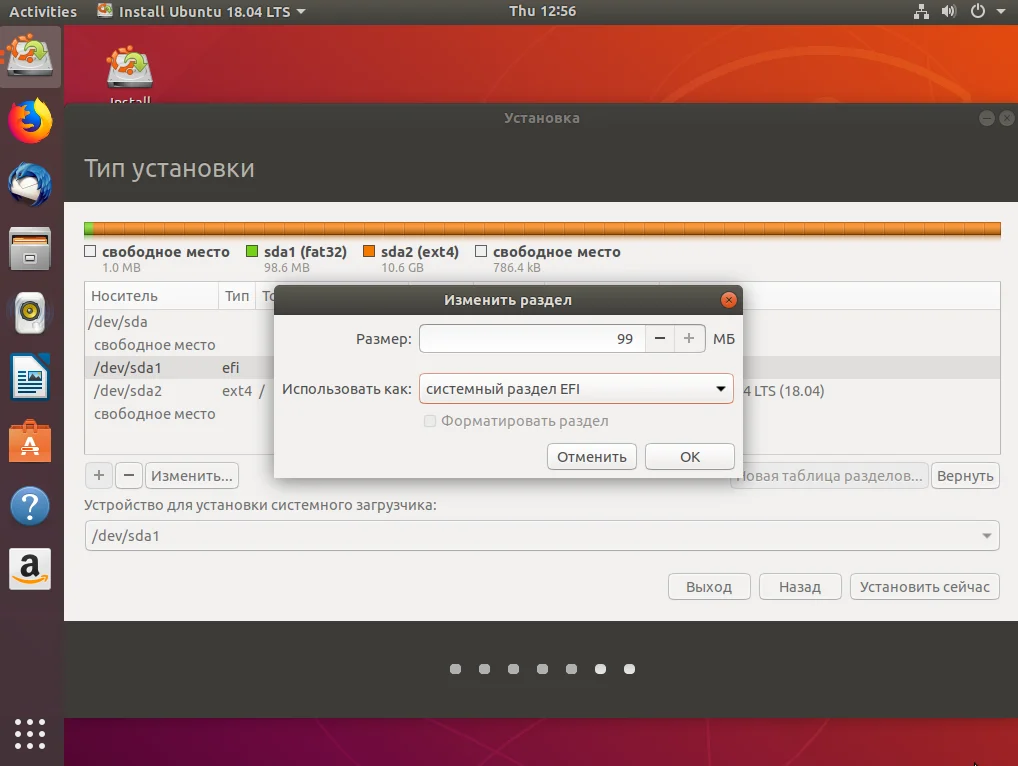Screen dimensions: 1018x766
Task: Select the /dev/sda1 partition row
Action: (179, 368)
